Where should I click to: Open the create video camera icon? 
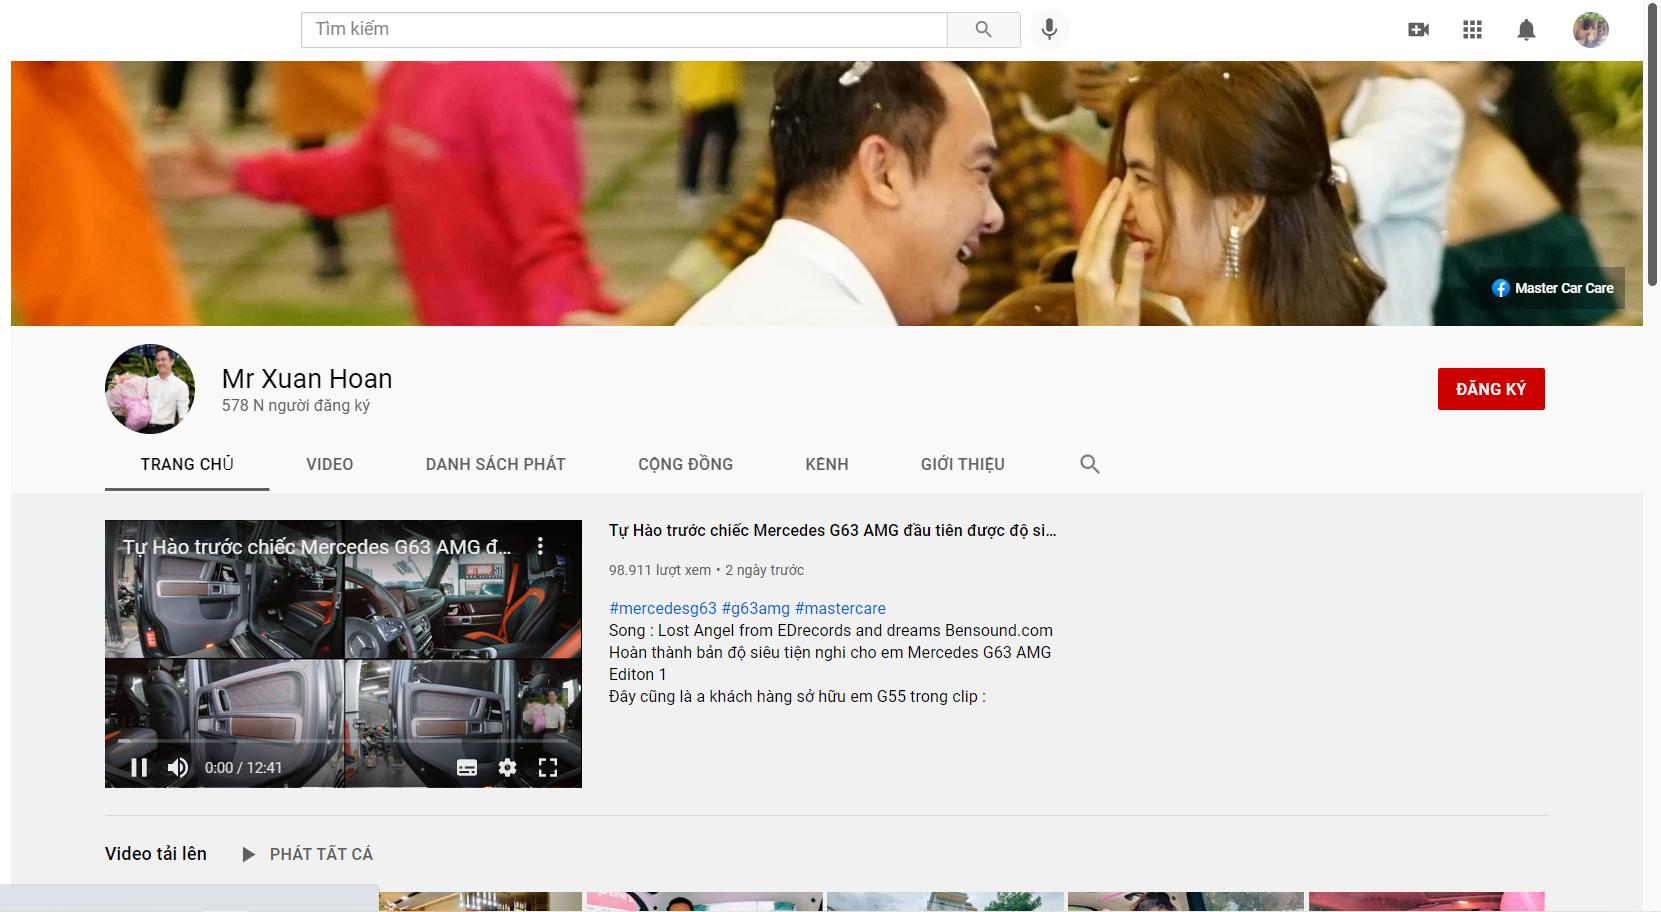click(1418, 30)
